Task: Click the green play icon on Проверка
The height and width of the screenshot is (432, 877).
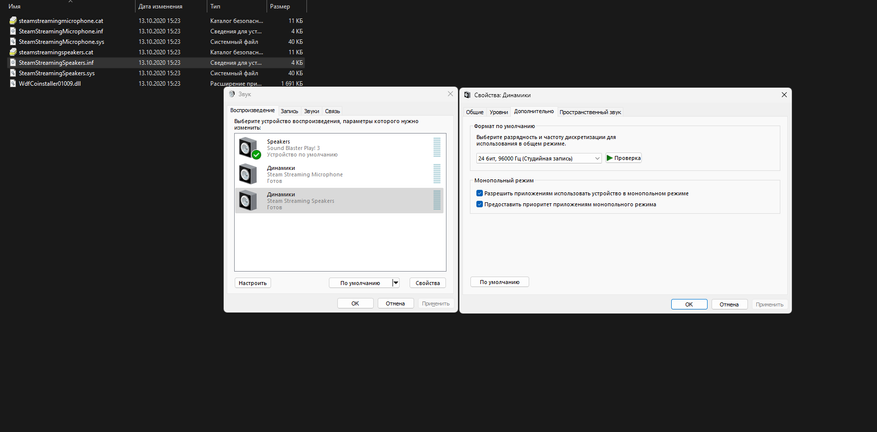Action: click(x=610, y=158)
